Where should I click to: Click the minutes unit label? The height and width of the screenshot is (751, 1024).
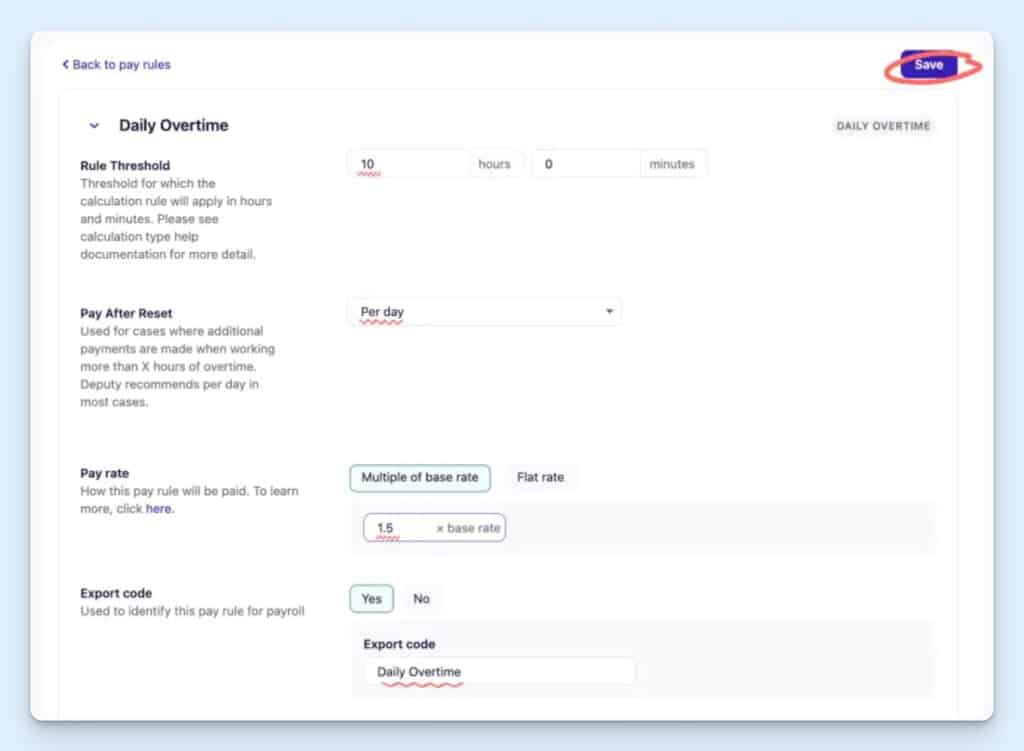pos(672,163)
